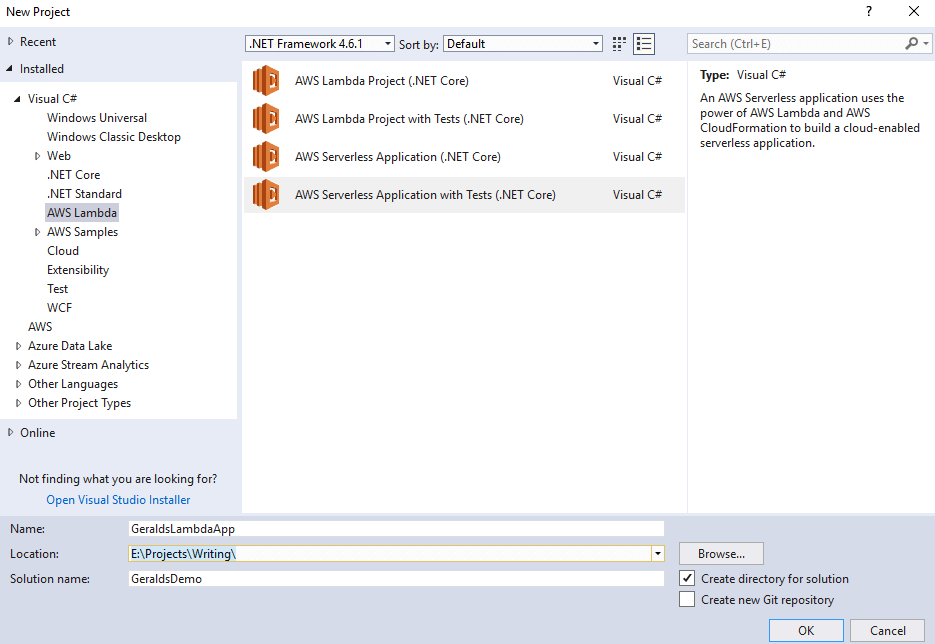Select the Test category

coord(57,289)
